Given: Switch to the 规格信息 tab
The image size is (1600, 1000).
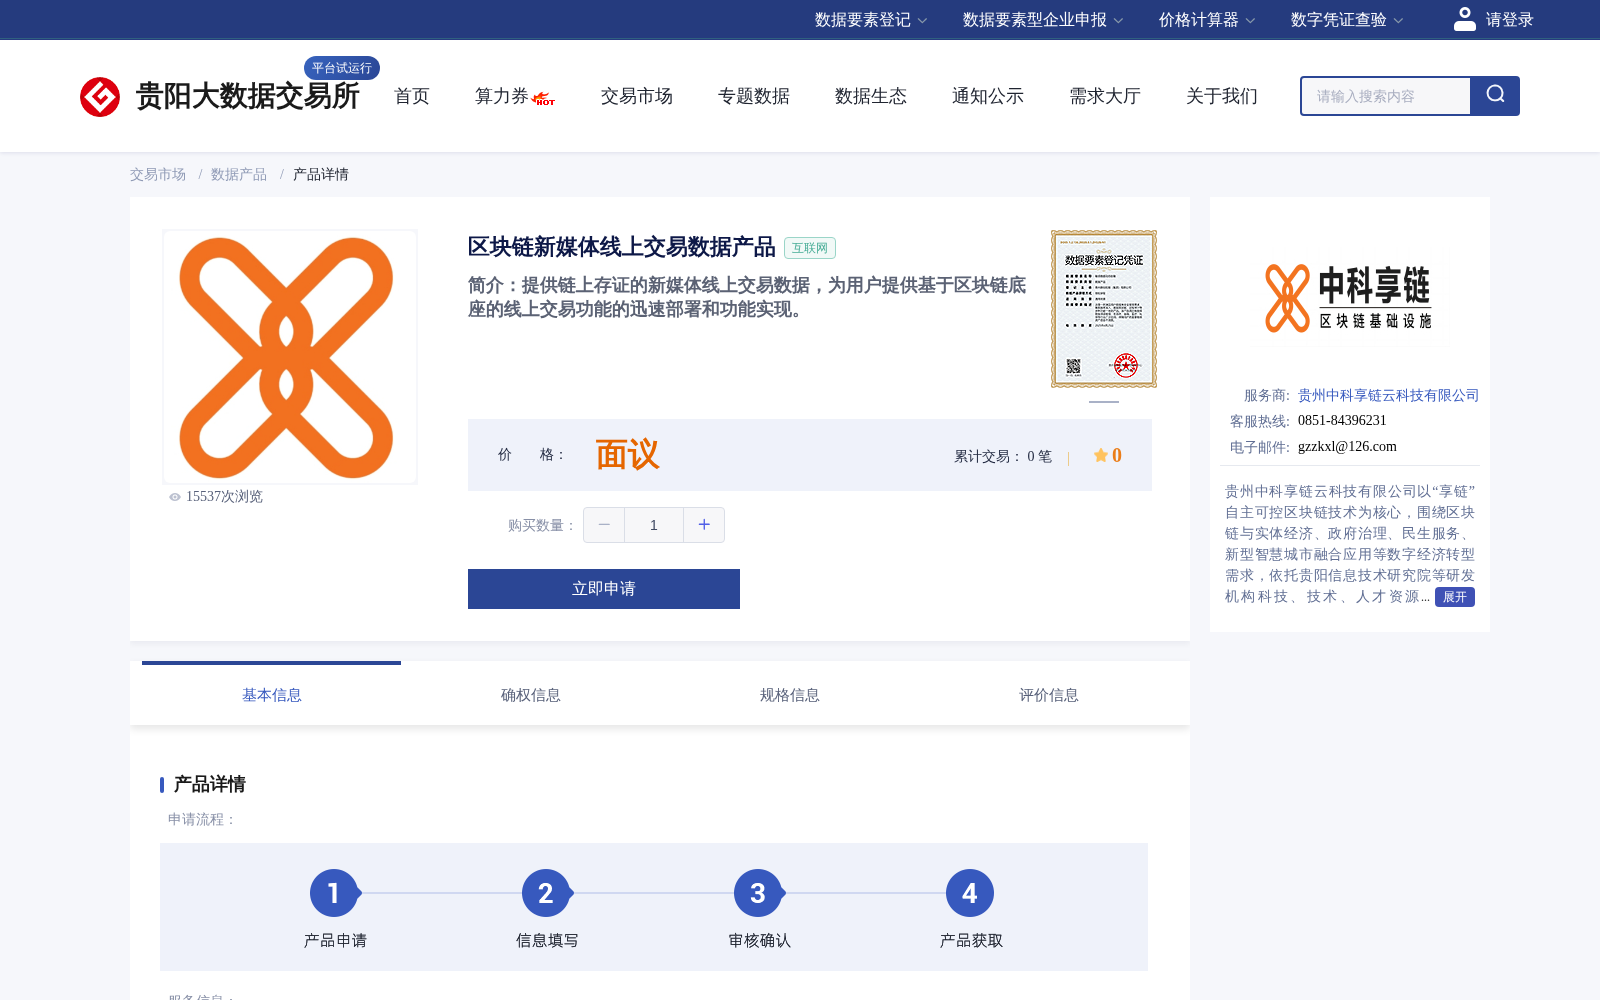Looking at the screenshot, I should [790, 695].
